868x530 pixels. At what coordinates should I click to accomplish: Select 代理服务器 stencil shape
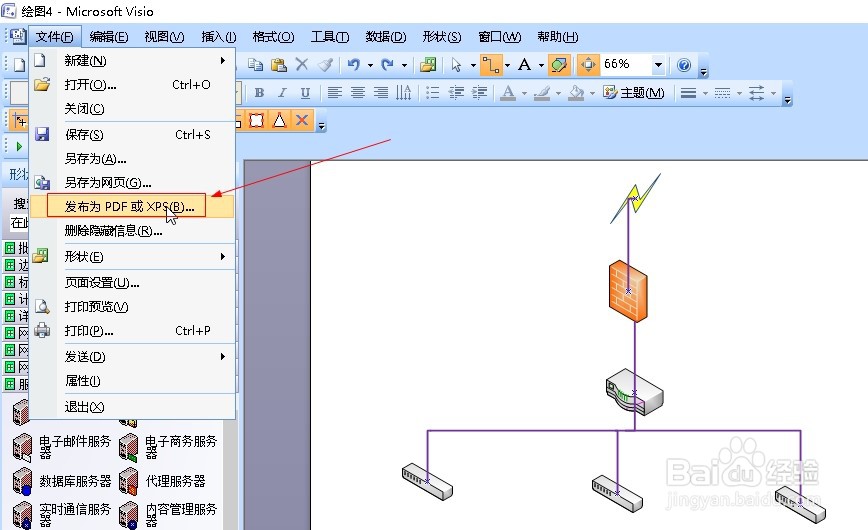[x=162, y=481]
